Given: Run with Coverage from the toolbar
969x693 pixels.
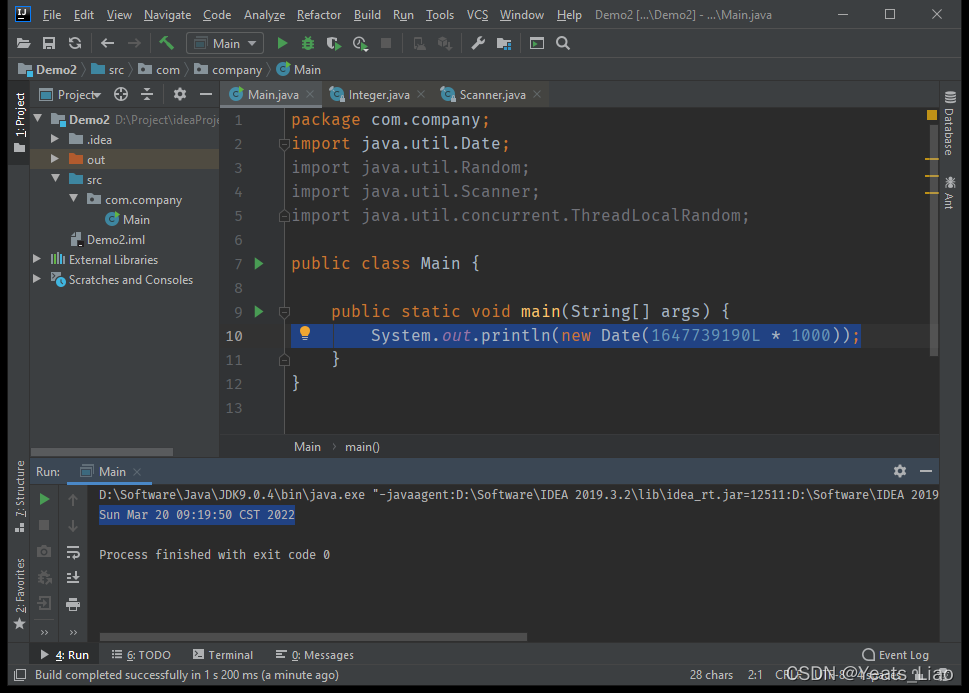Looking at the screenshot, I should [334, 43].
